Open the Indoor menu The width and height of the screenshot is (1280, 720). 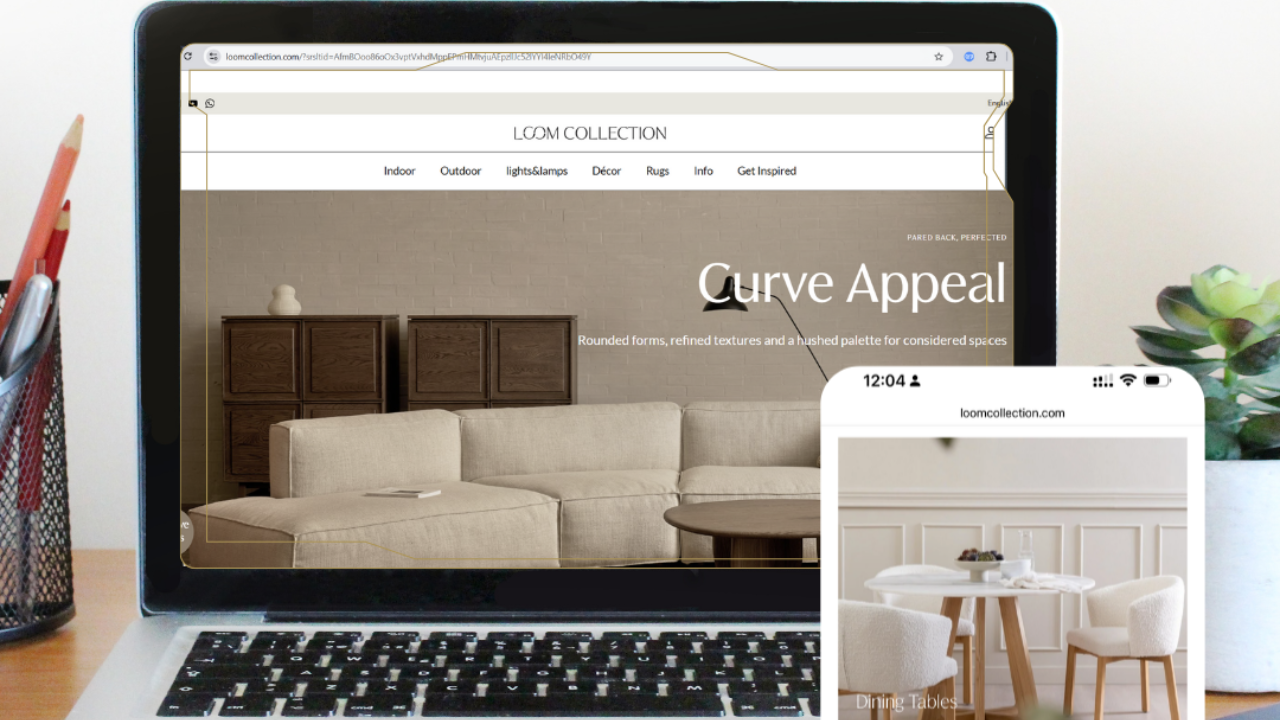coord(399,170)
